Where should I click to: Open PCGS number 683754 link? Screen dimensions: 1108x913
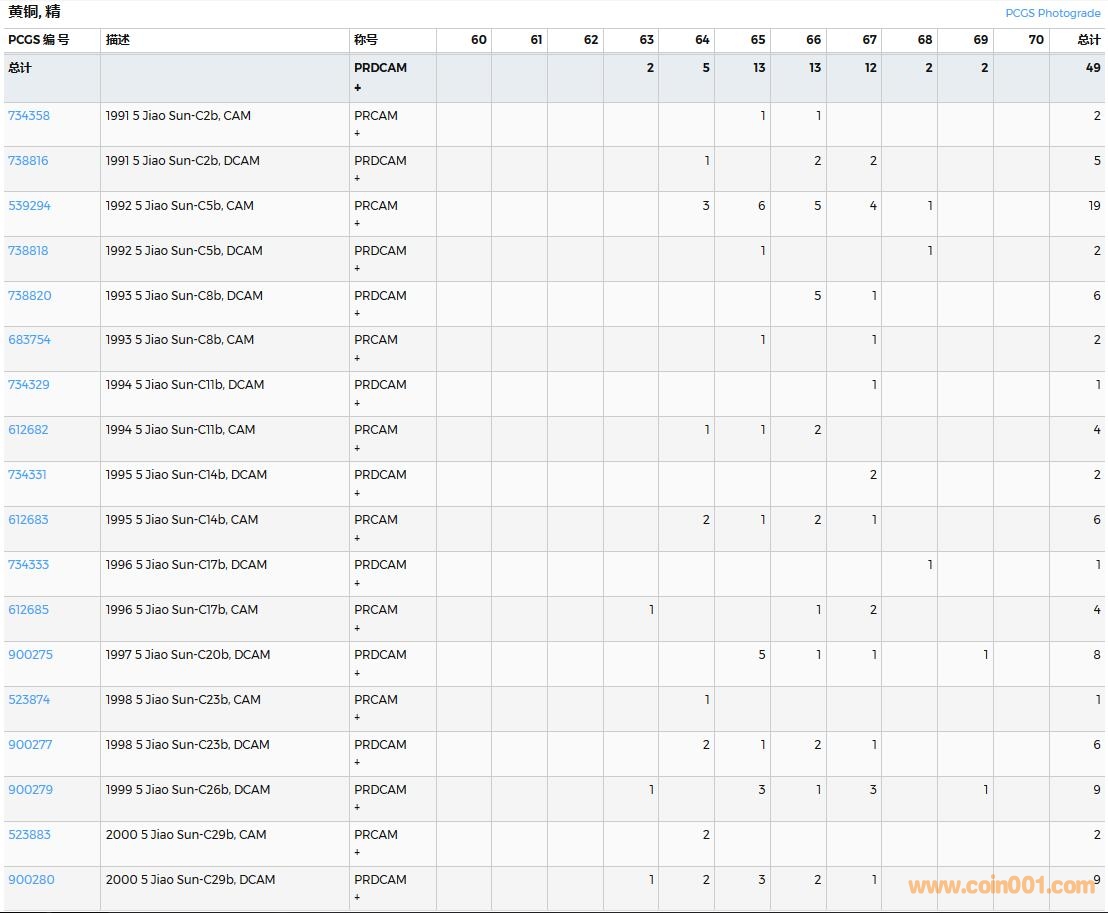[29, 340]
